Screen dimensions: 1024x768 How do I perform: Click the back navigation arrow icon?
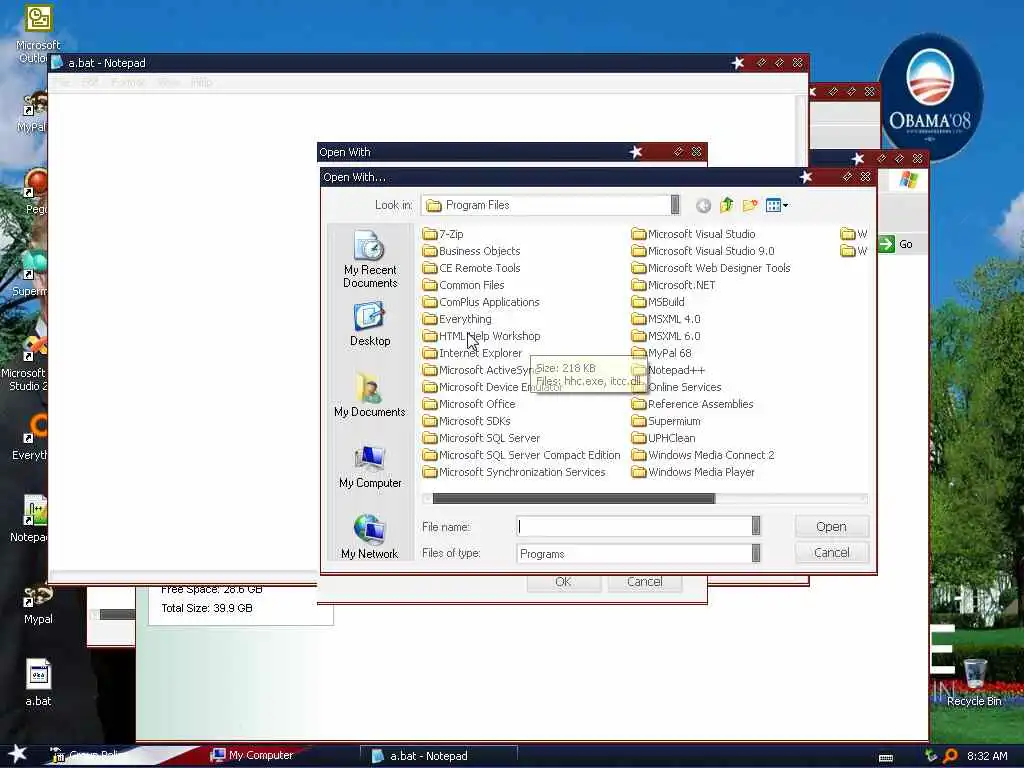[703, 206]
